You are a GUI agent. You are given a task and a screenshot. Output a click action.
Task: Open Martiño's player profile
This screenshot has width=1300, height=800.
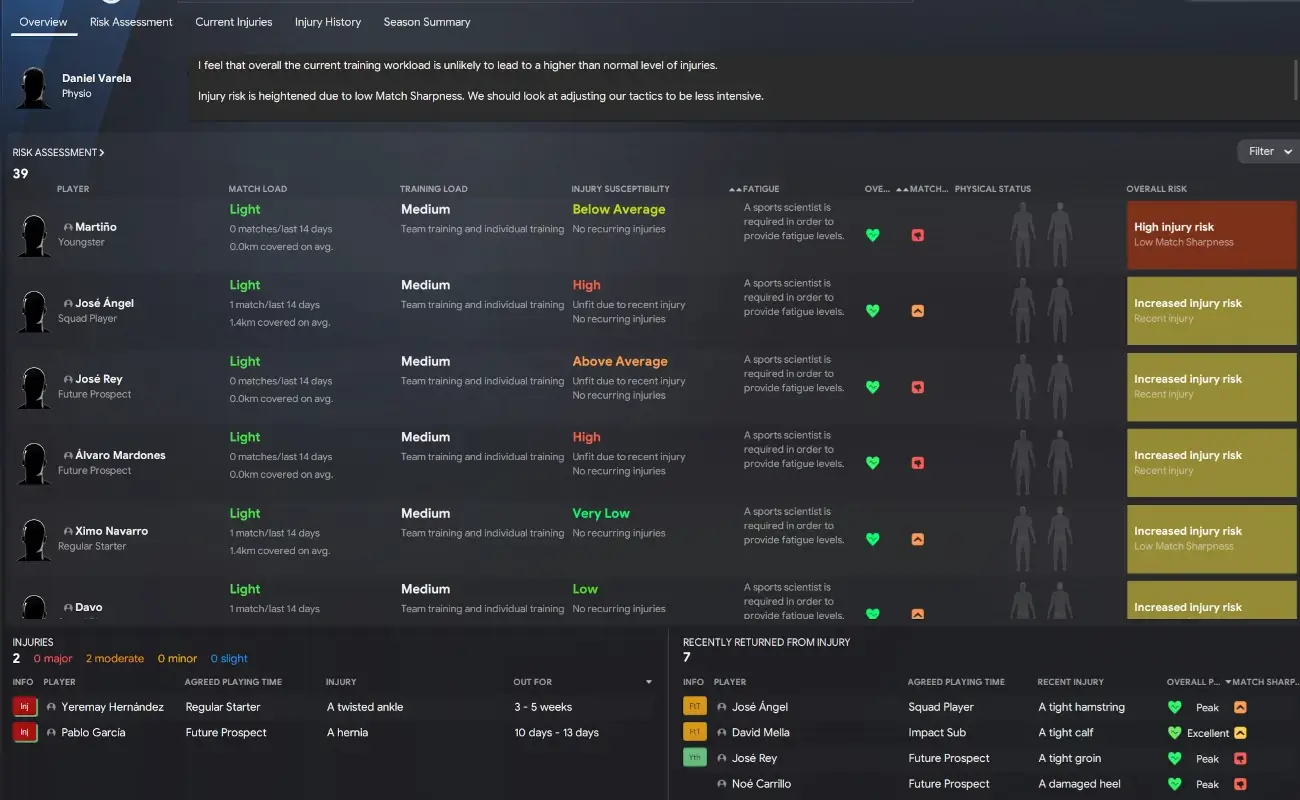[96, 227]
